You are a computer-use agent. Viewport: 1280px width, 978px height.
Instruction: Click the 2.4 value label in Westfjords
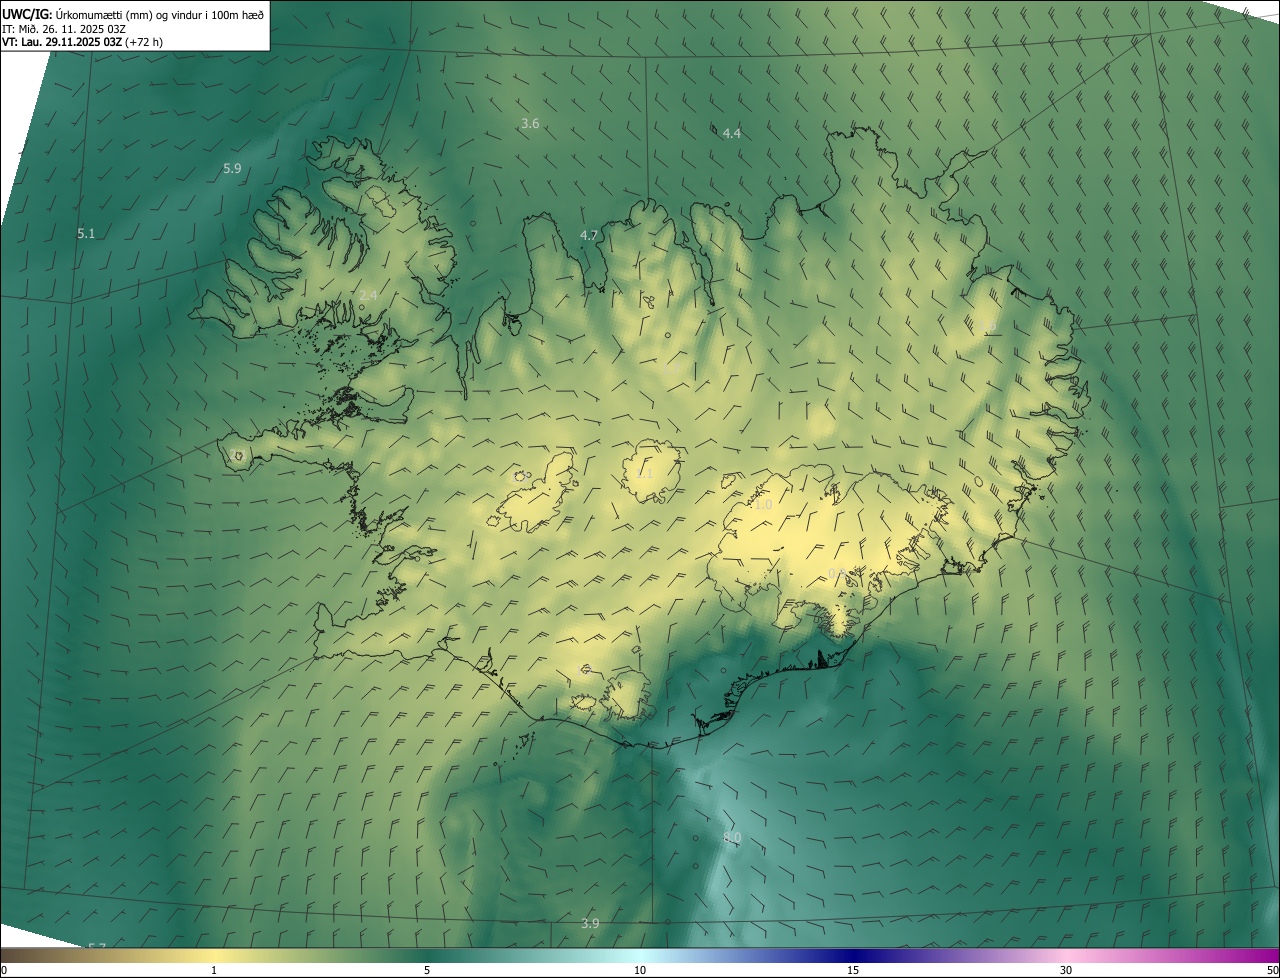pyautogui.click(x=368, y=295)
